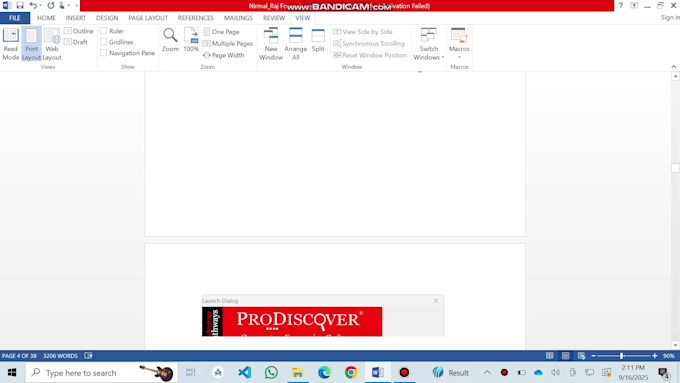Click the 90% zoom level
Screen dimensions: 680x383
click(x=669, y=356)
